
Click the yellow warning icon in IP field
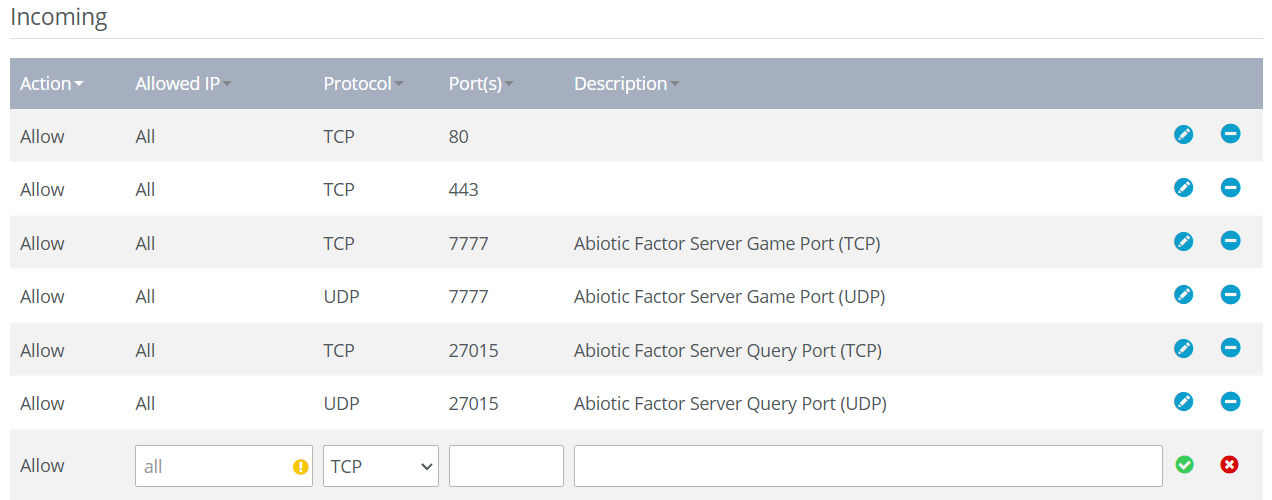pos(300,467)
